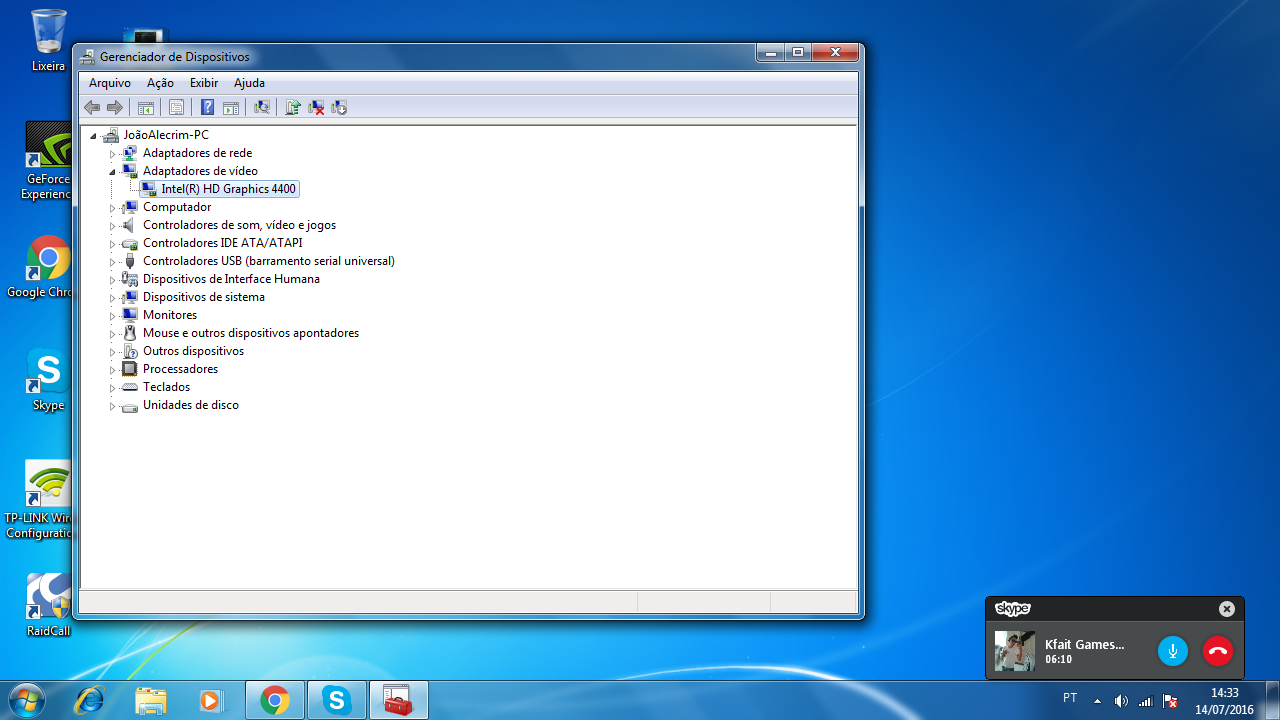The width and height of the screenshot is (1280, 720).
Task: Select the Outros dispositivos entry
Action: [193, 351]
